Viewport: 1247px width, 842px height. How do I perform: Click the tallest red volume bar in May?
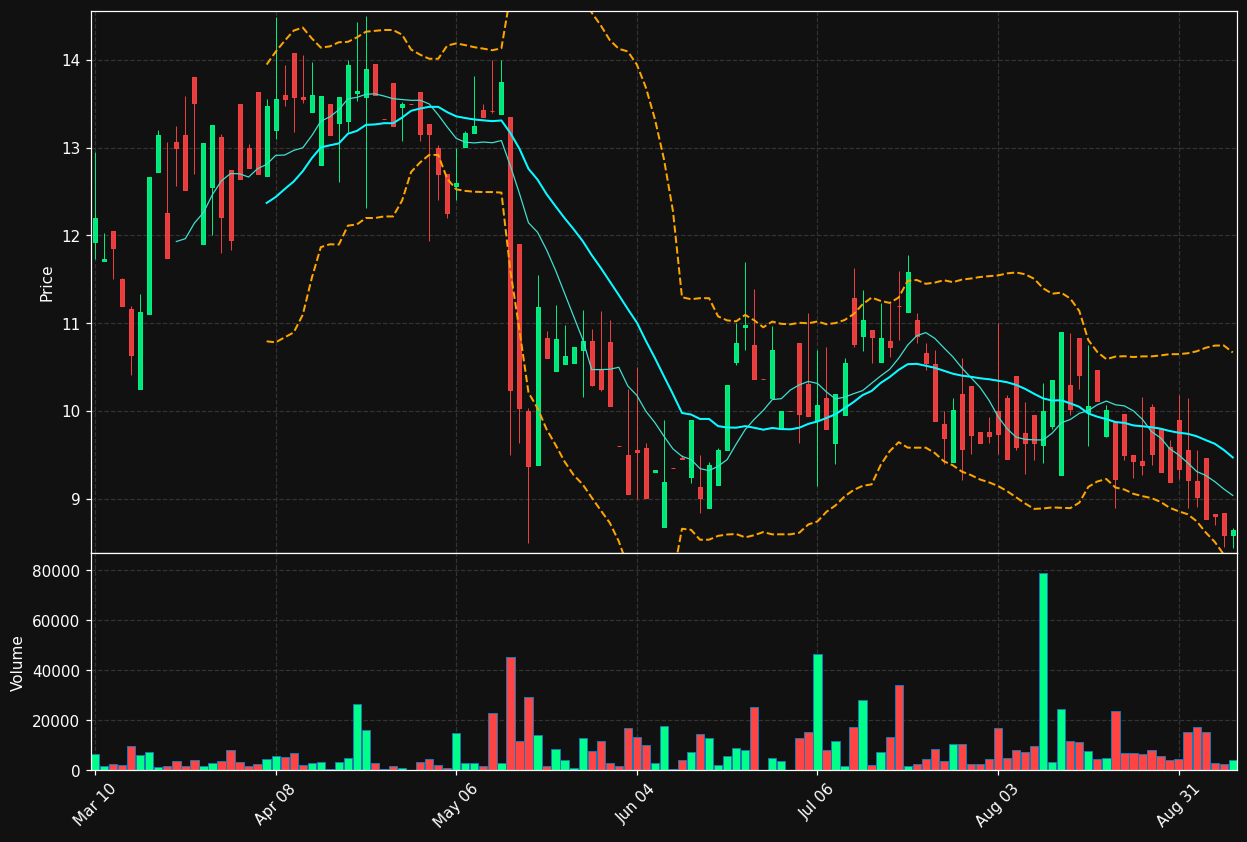(511, 714)
